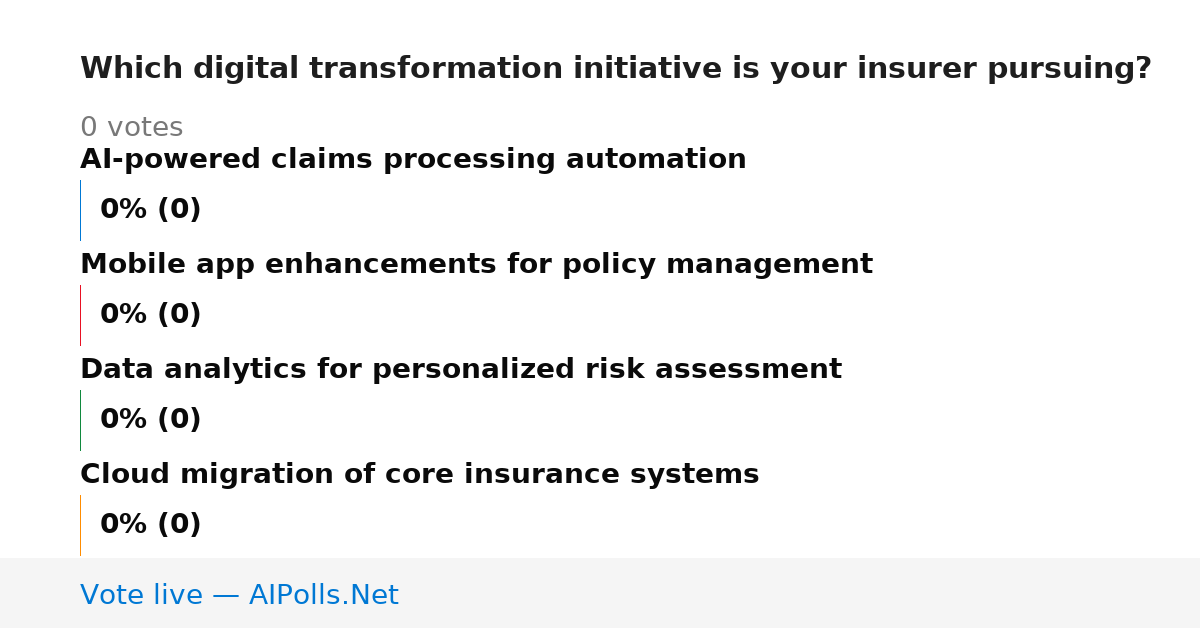Click the (0) count under Cloud migration
The height and width of the screenshot is (628, 1200).
[179, 525]
